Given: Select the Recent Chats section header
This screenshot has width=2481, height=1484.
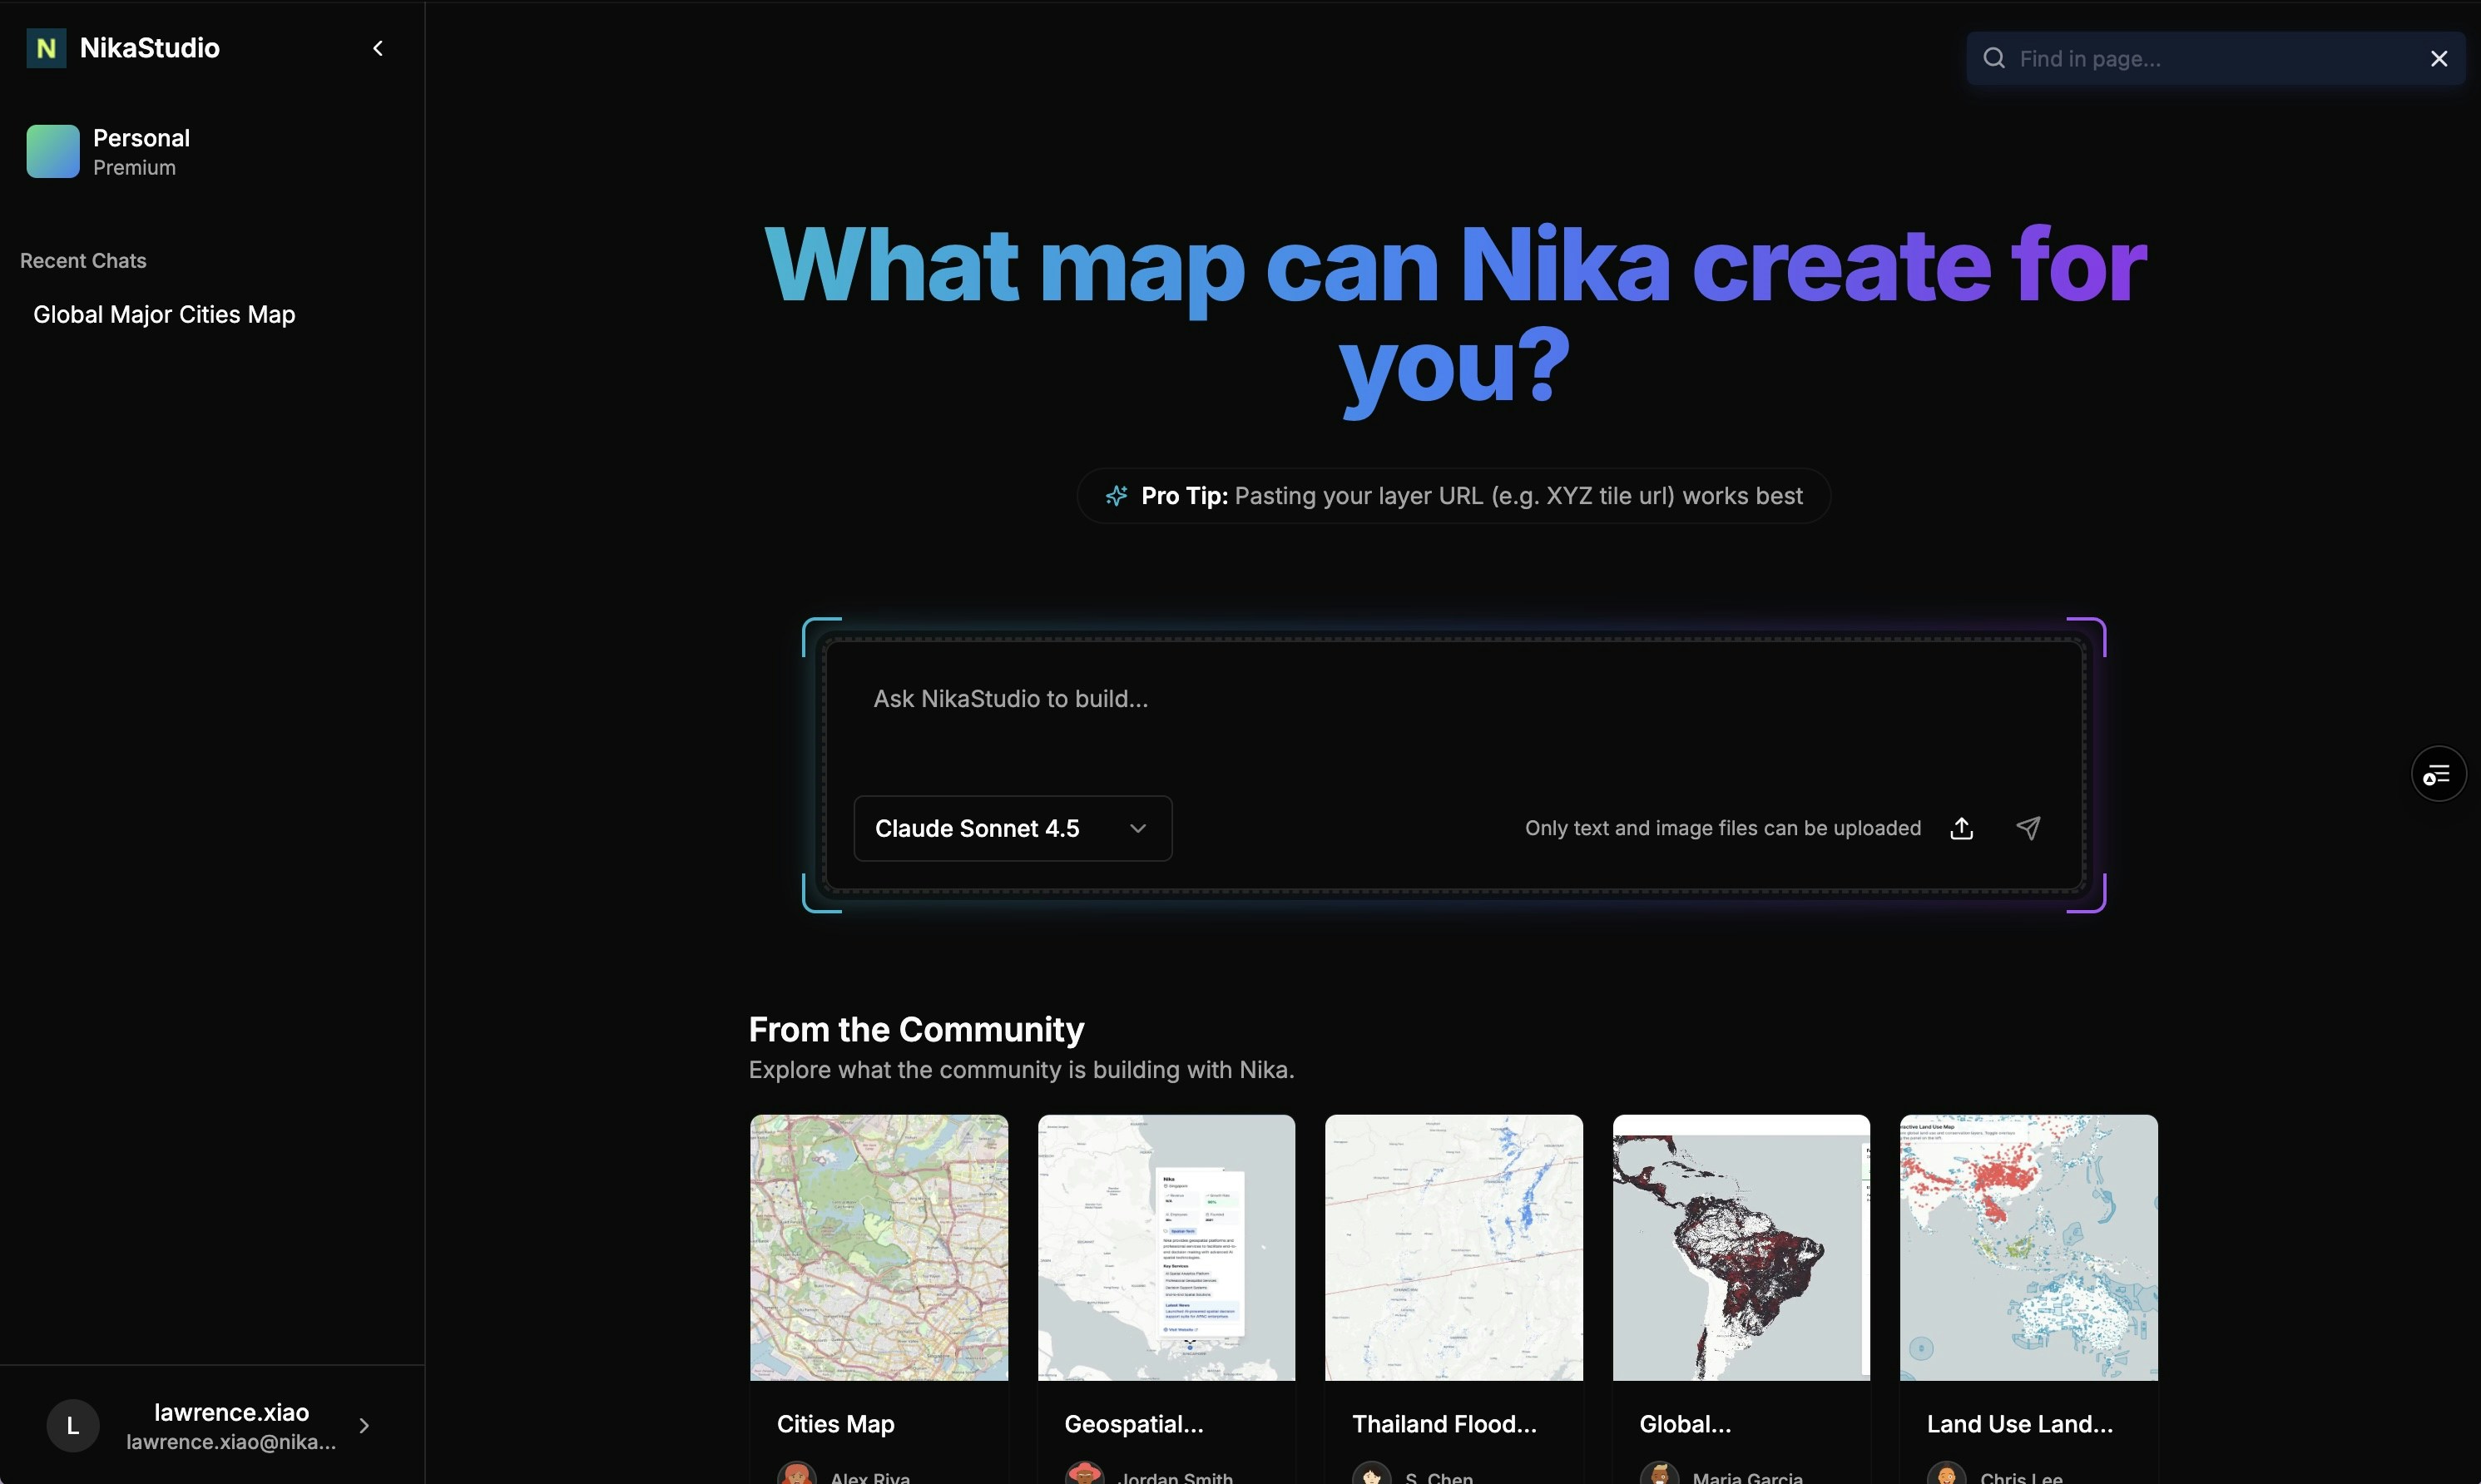Looking at the screenshot, I should 83,260.
